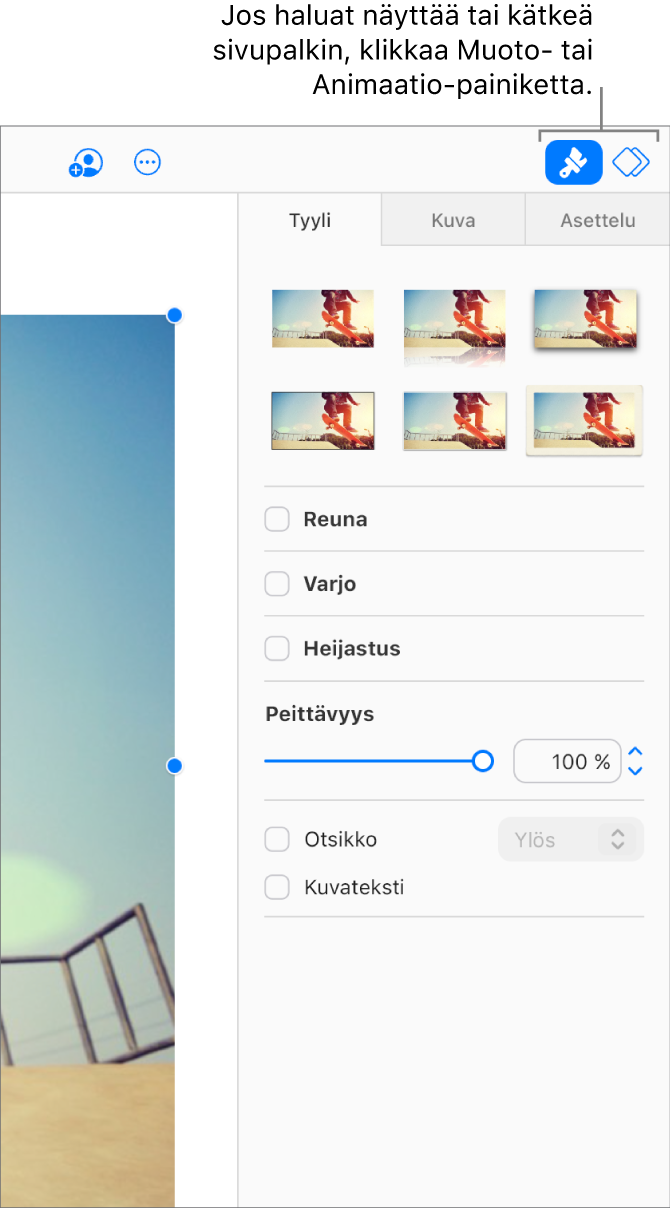Increase opacity with the stepper up arrow
The height and width of the screenshot is (1208, 670).
coord(635,752)
